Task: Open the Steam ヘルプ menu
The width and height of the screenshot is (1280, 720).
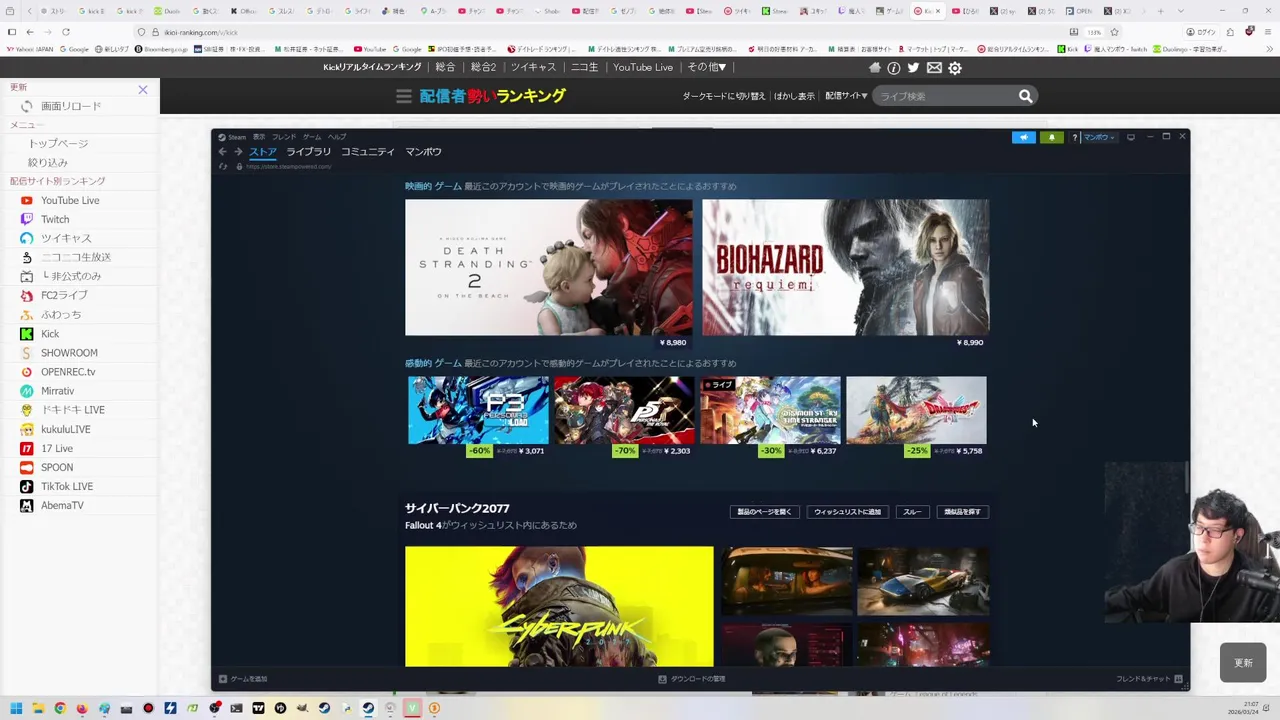Action: click(x=337, y=137)
